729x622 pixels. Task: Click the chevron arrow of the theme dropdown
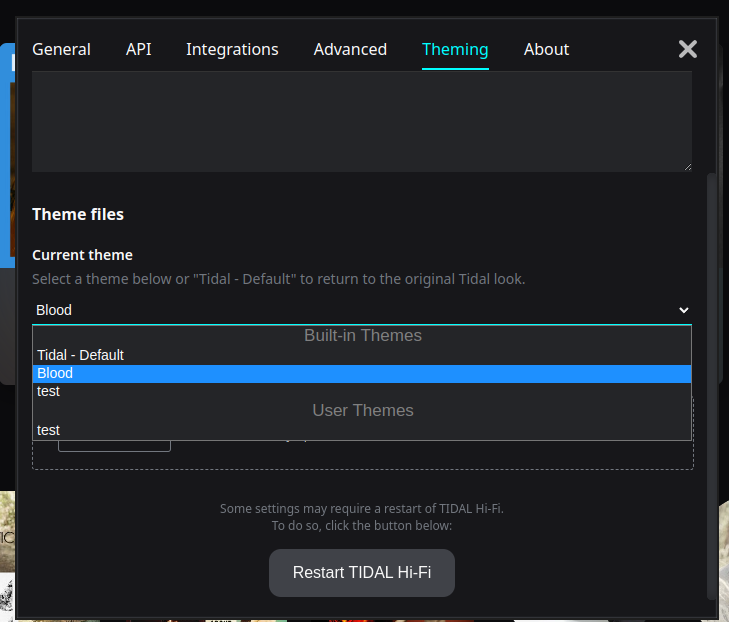click(x=684, y=311)
